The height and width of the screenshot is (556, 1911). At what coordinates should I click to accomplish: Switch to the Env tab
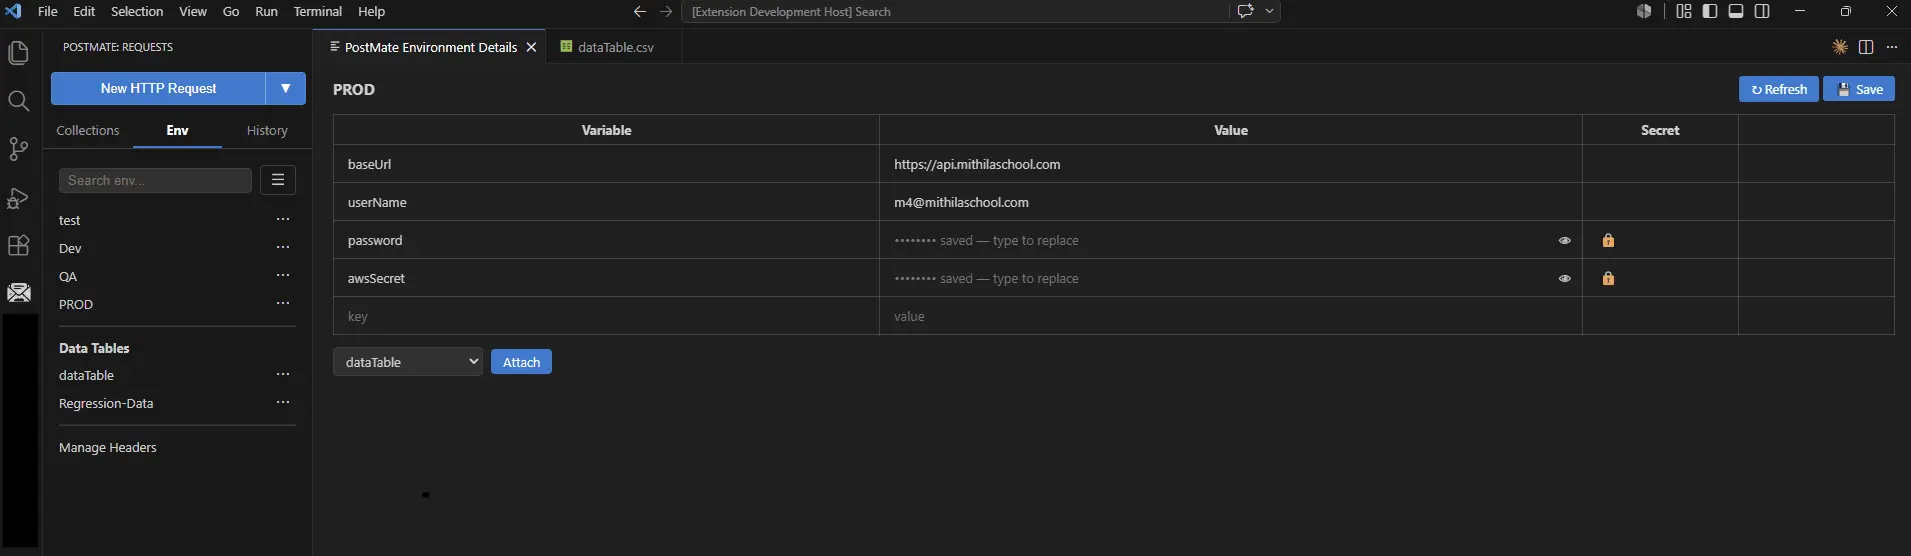coord(177,130)
